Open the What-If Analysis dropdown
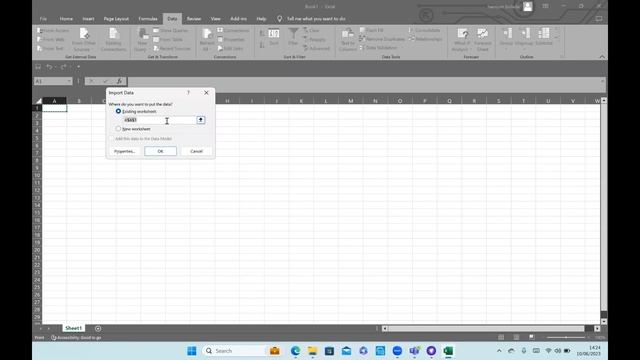640x360 pixels. click(462, 40)
